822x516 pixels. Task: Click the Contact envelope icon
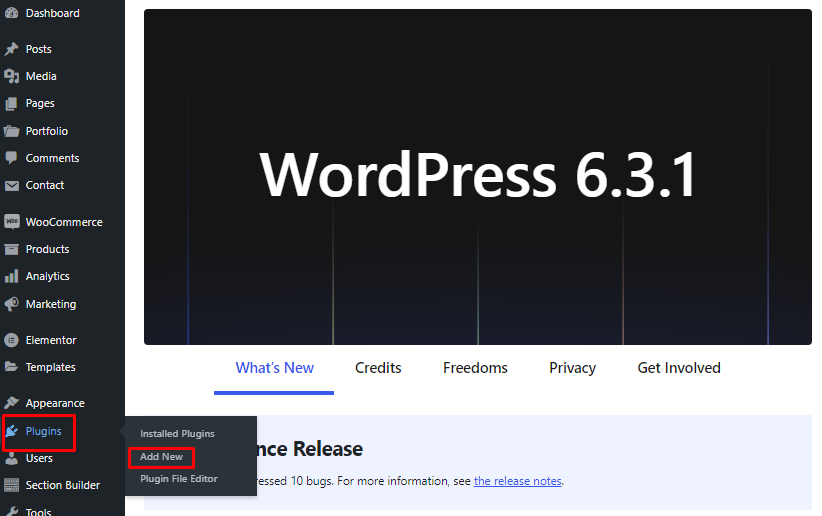click(x=12, y=185)
